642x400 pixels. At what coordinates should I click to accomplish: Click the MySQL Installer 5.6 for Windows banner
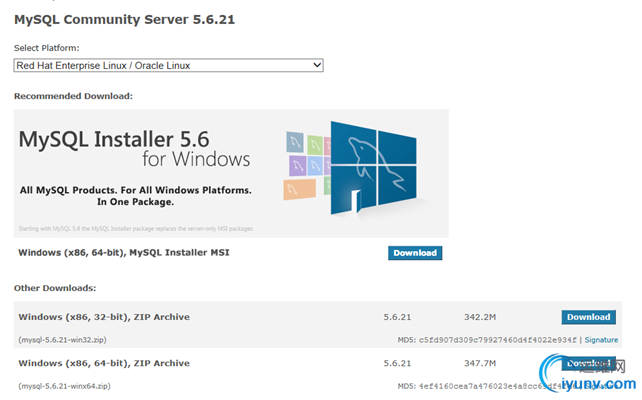tap(231, 173)
